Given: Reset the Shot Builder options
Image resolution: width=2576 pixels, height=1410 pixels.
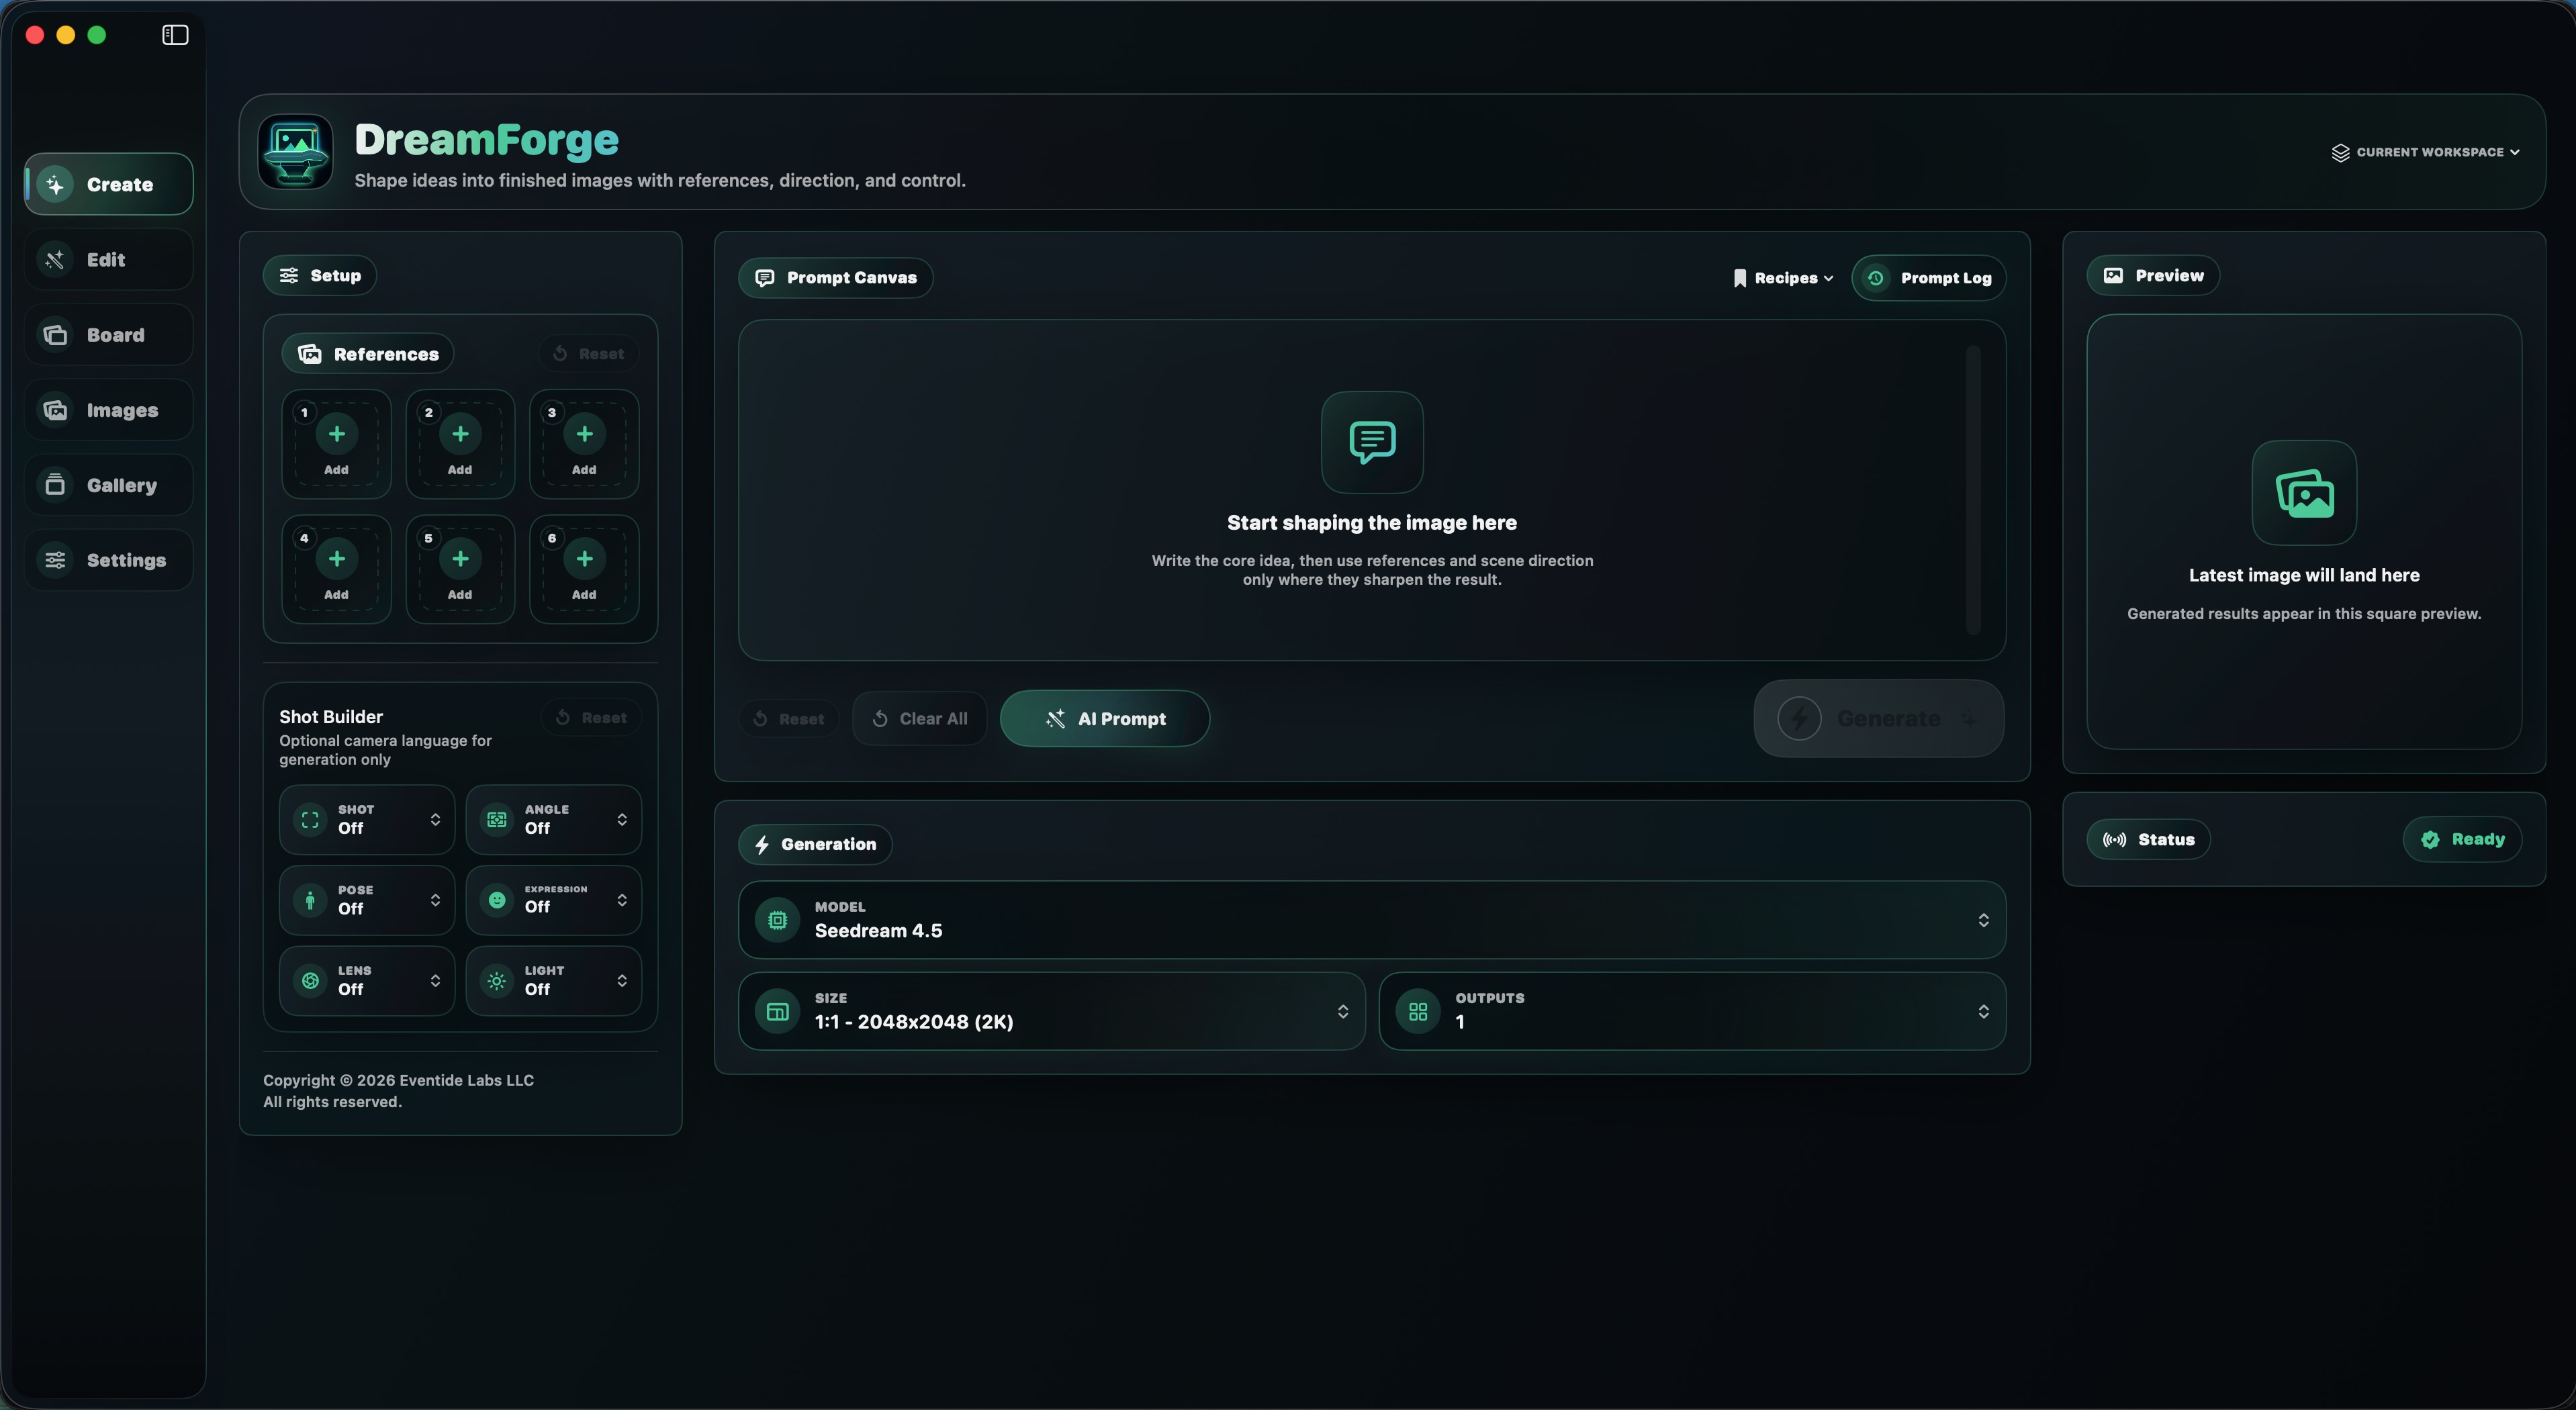Looking at the screenshot, I should pos(592,718).
